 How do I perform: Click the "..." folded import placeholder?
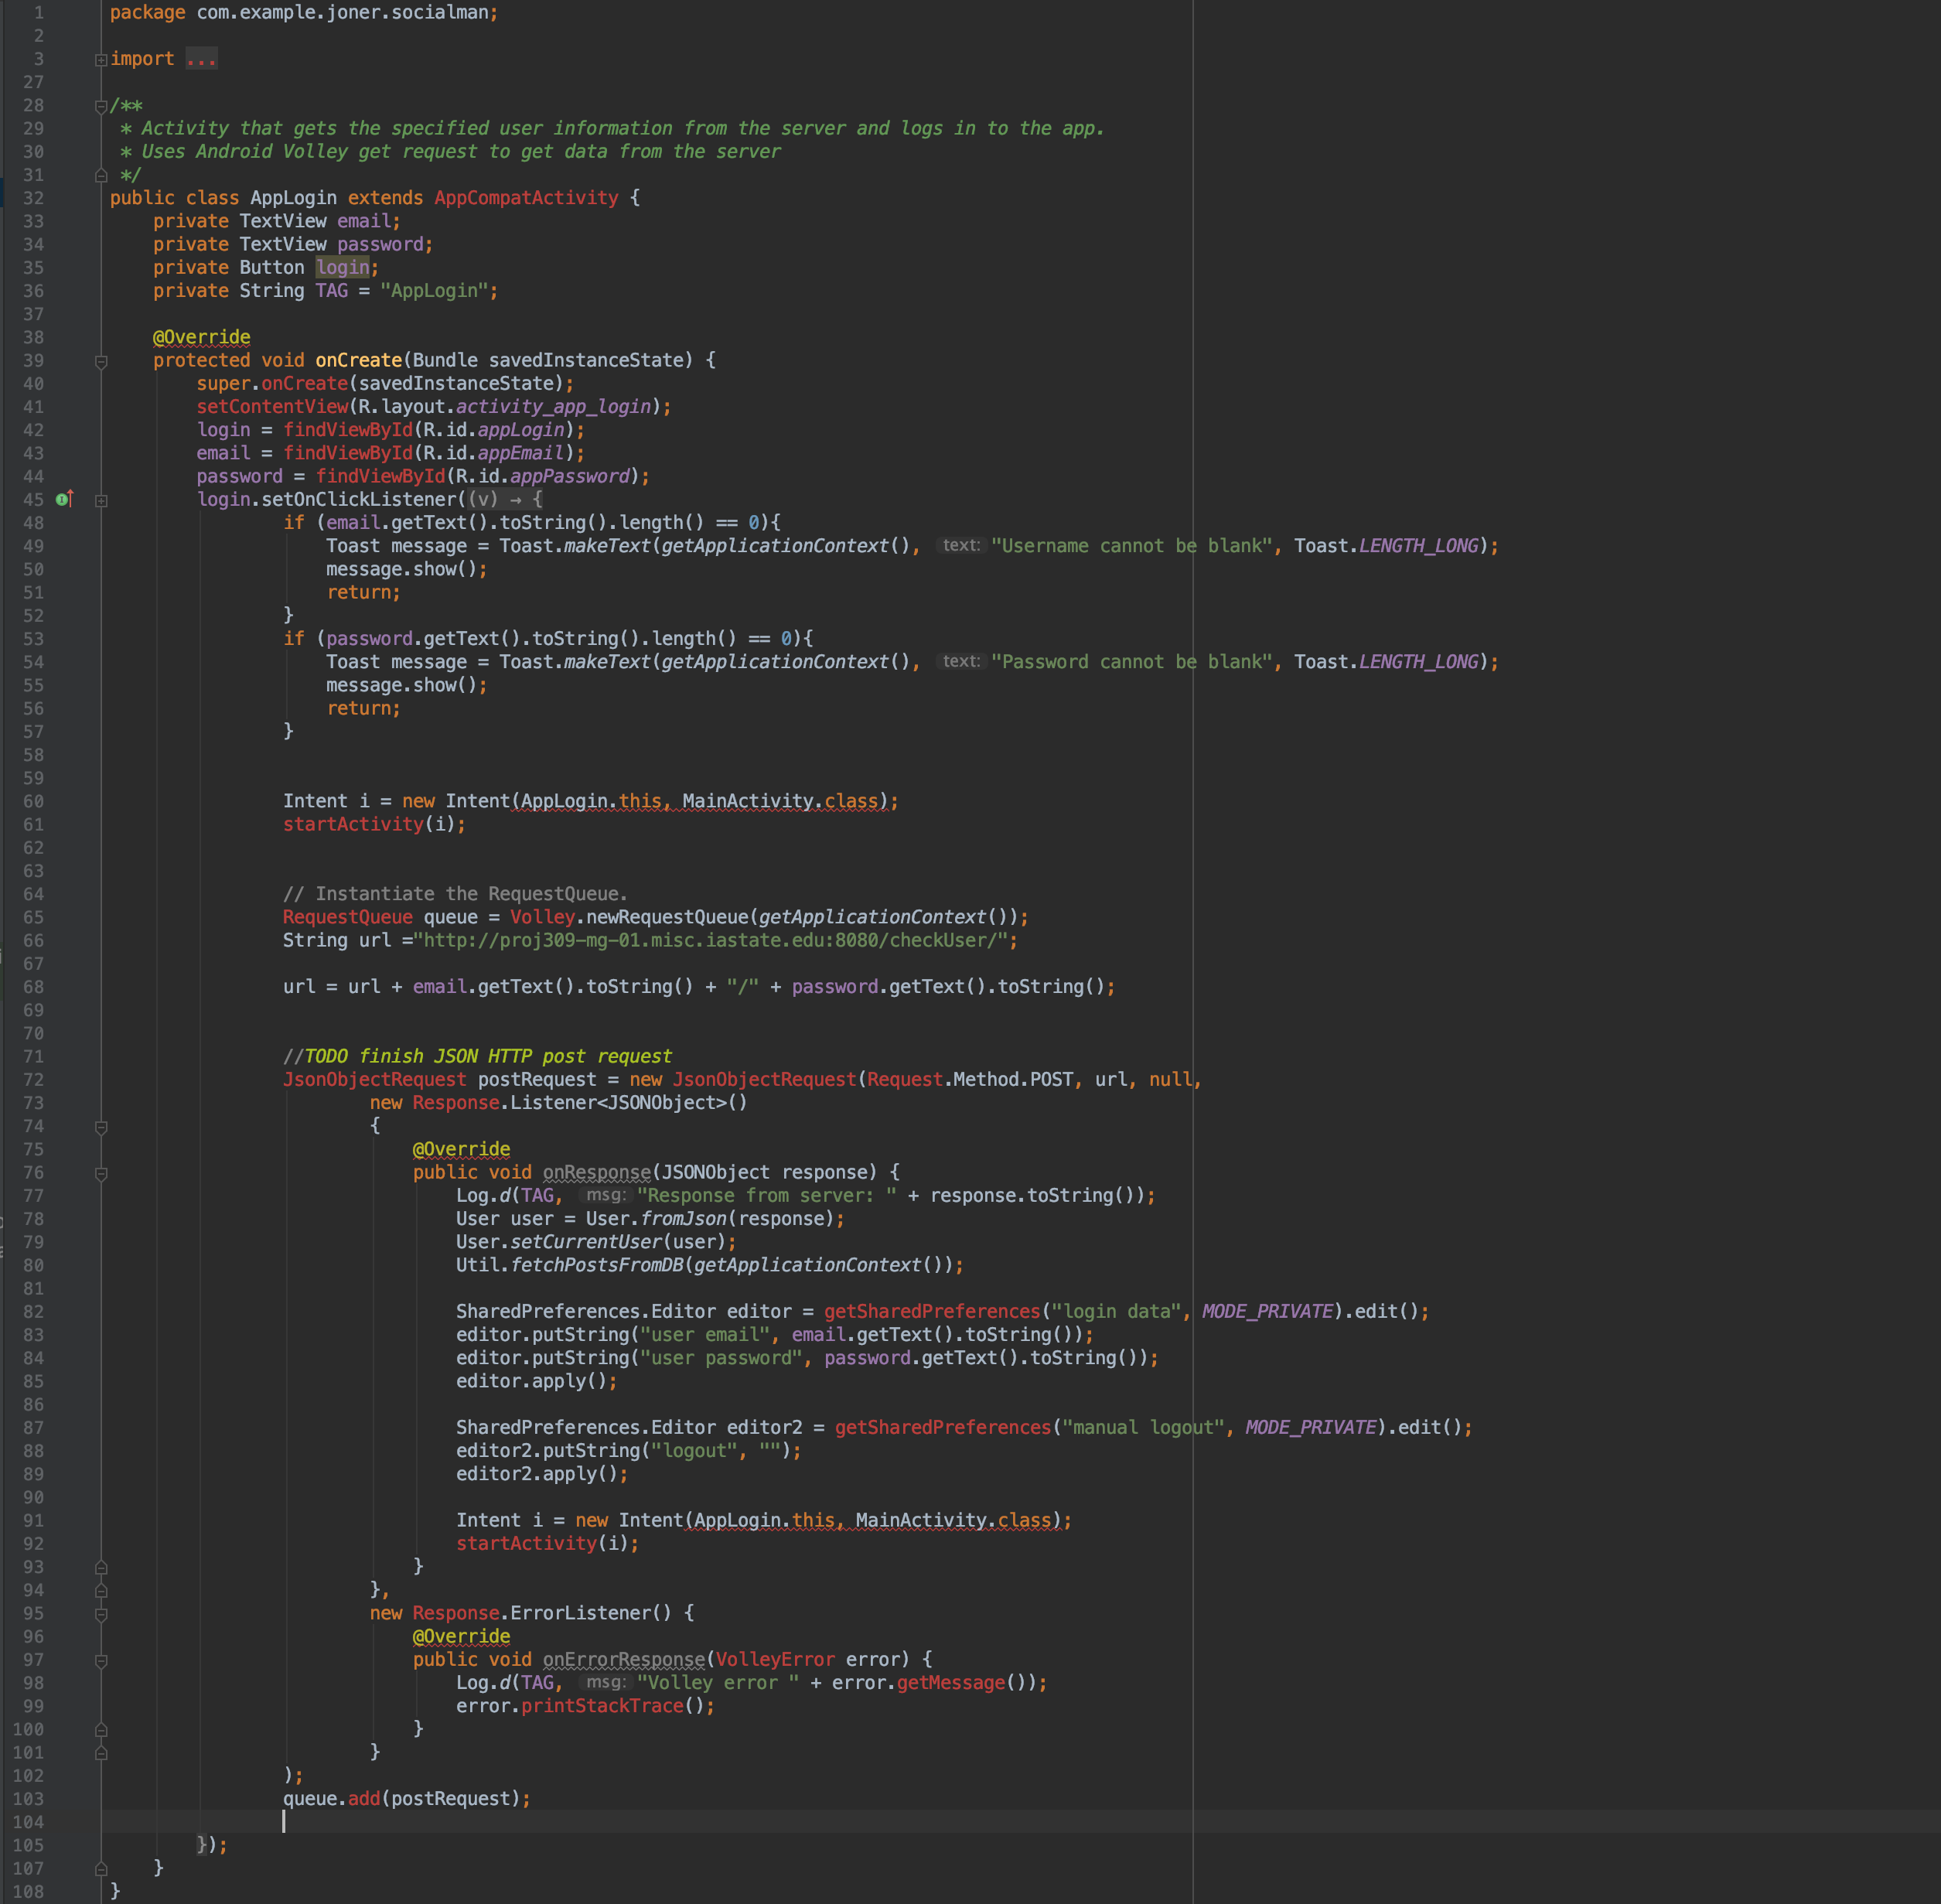[x=201, y=59]
